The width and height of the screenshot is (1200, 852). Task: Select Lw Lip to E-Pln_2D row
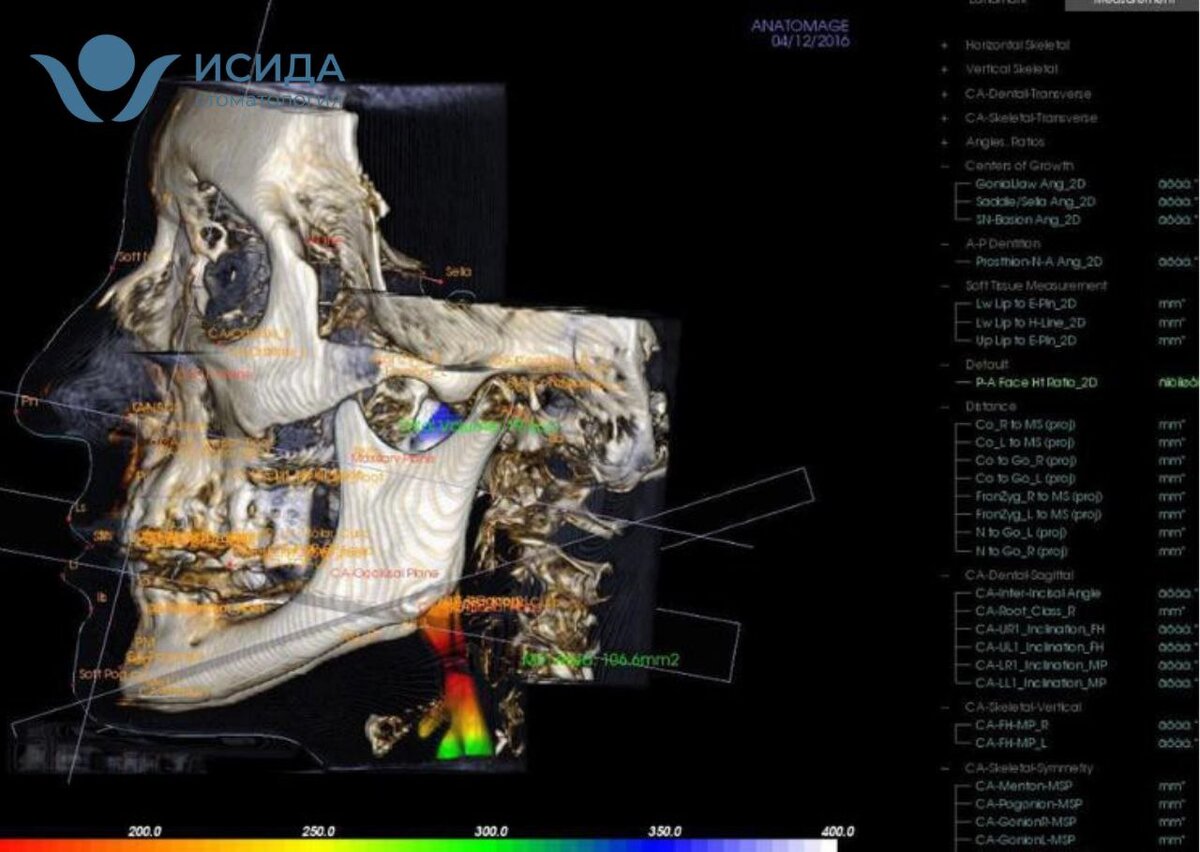tap(1028, 304)
